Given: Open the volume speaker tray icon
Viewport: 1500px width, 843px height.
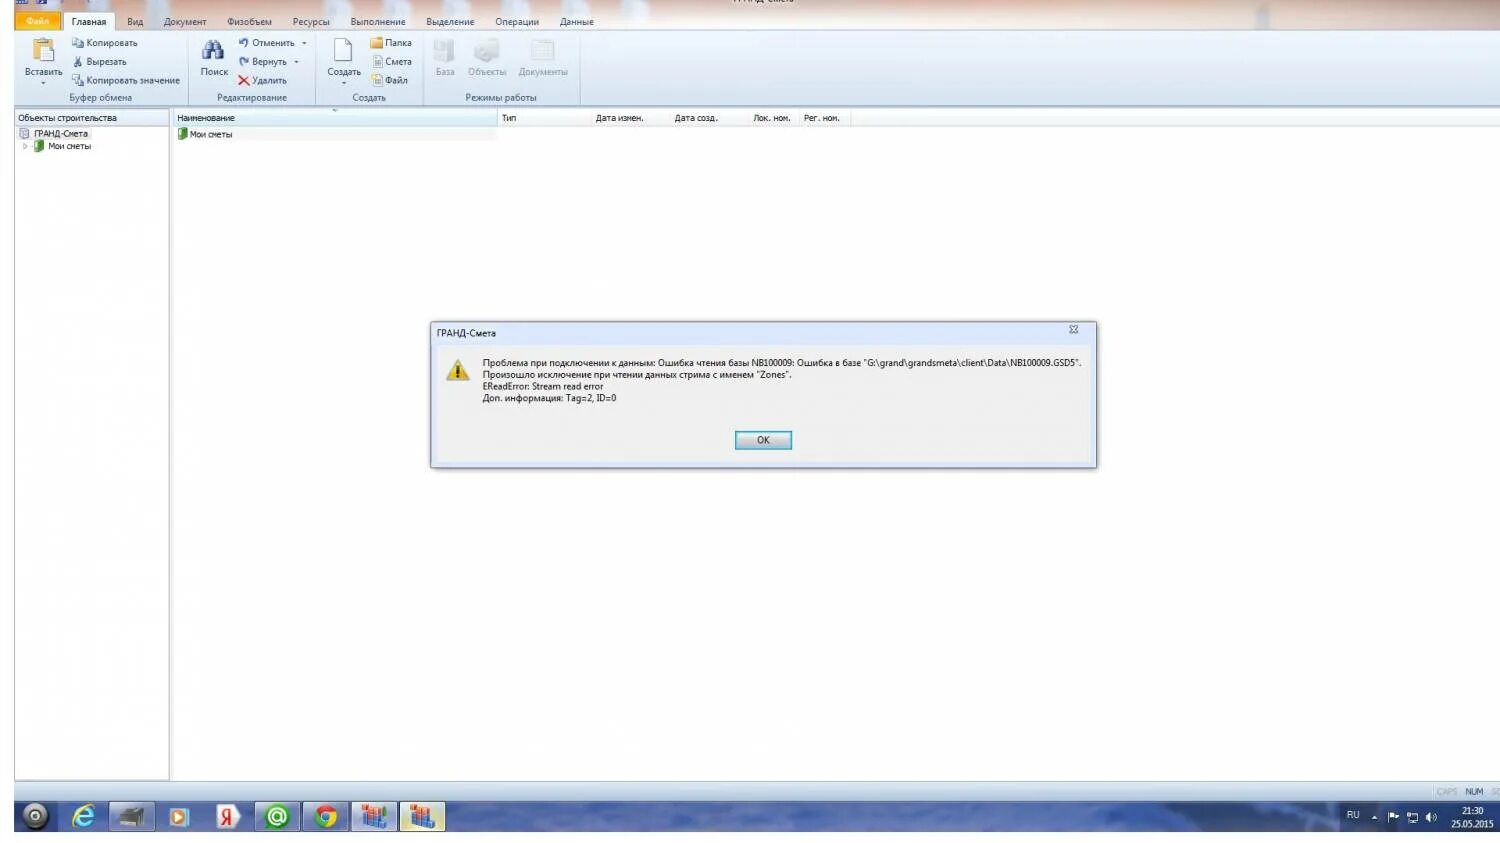Looking at the screenshot, I should [x=1431, y=817].
